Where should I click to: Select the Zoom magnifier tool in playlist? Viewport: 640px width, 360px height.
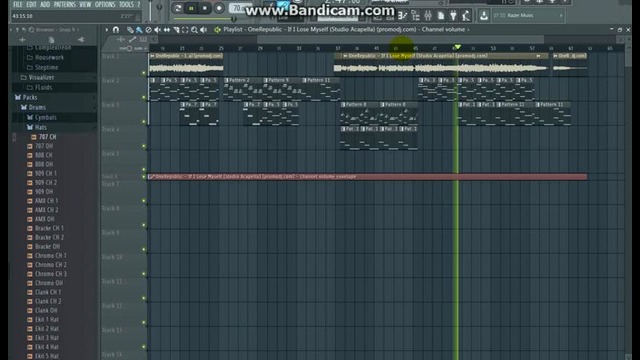(x=195, y=30)
